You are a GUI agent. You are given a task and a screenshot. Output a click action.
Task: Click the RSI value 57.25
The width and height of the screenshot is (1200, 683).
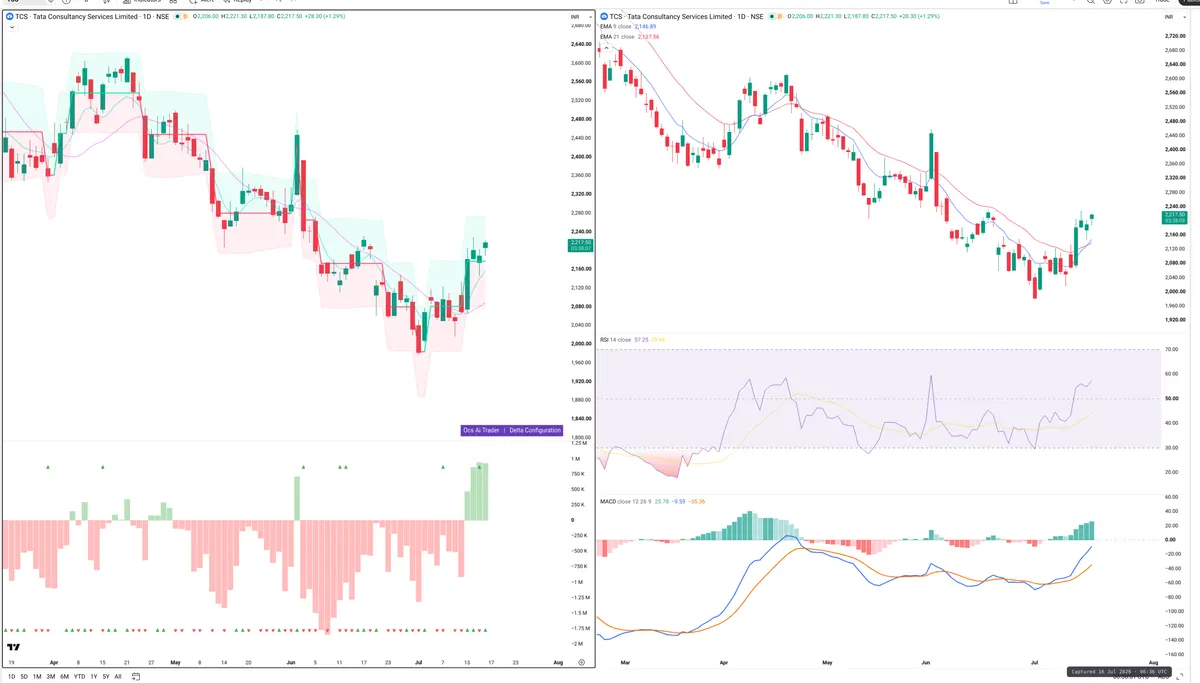(x=641, y=340)
